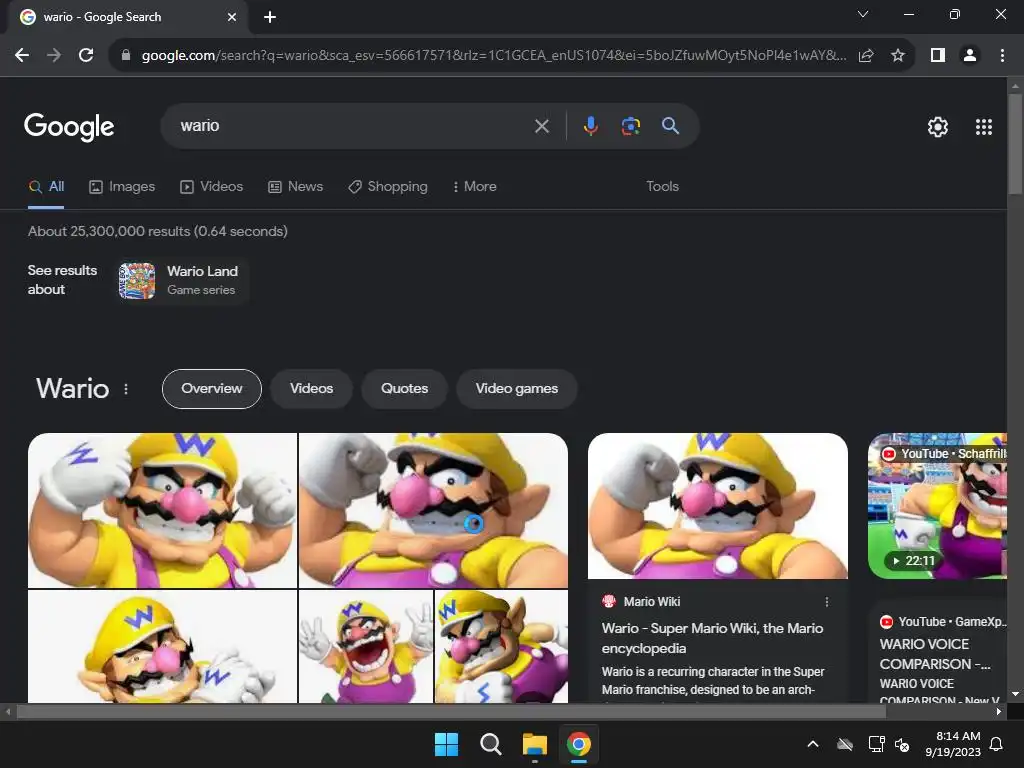Reload the Google search page
Screen dimensions: 1024x768
point(86,56)
